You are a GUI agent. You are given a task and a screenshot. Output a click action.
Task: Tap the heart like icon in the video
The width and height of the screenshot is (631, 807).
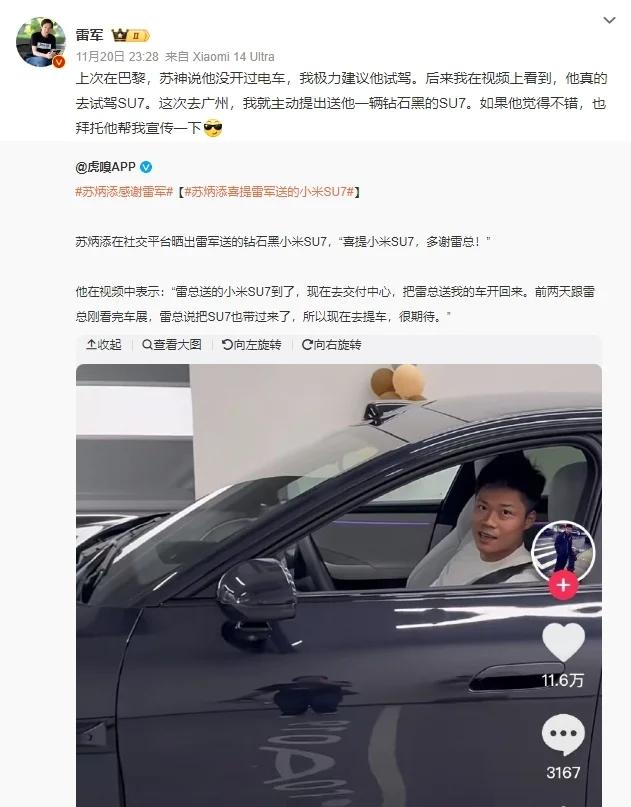pos(563,642)
